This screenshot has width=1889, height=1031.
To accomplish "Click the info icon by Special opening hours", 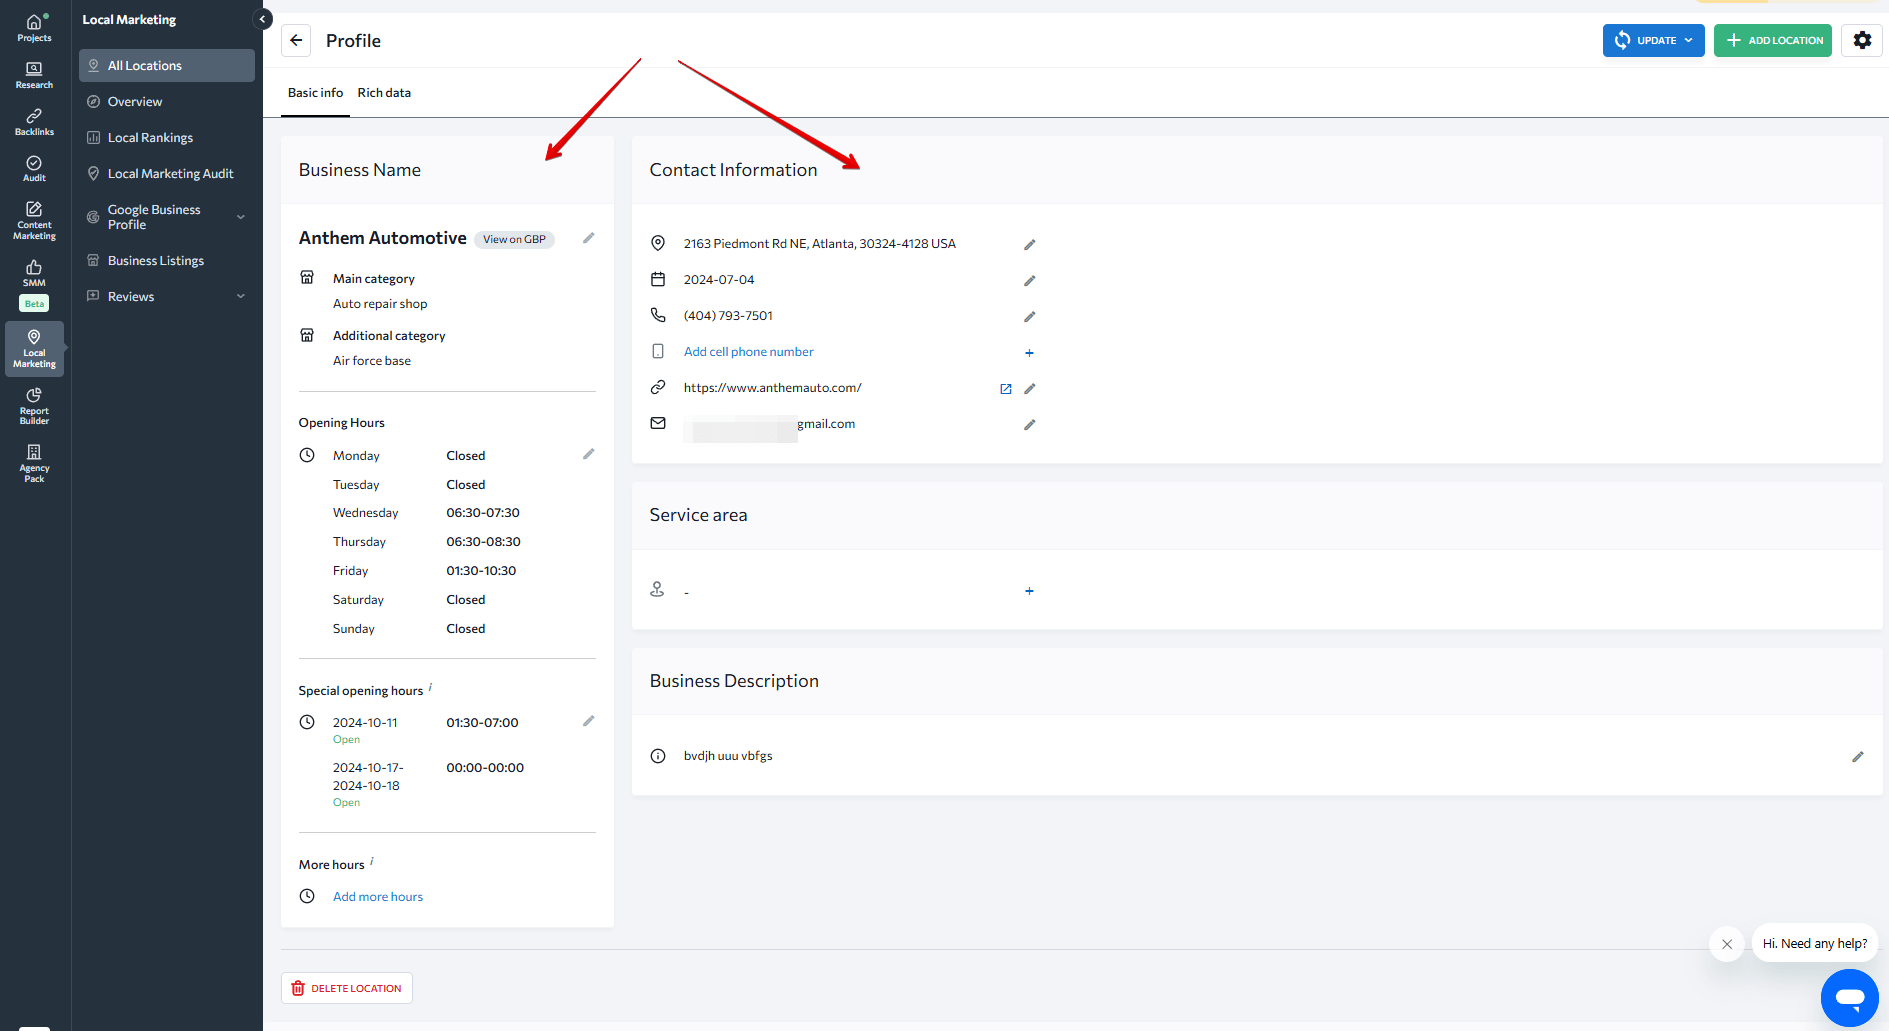I will pyautogui.click(x=430, y=687).
